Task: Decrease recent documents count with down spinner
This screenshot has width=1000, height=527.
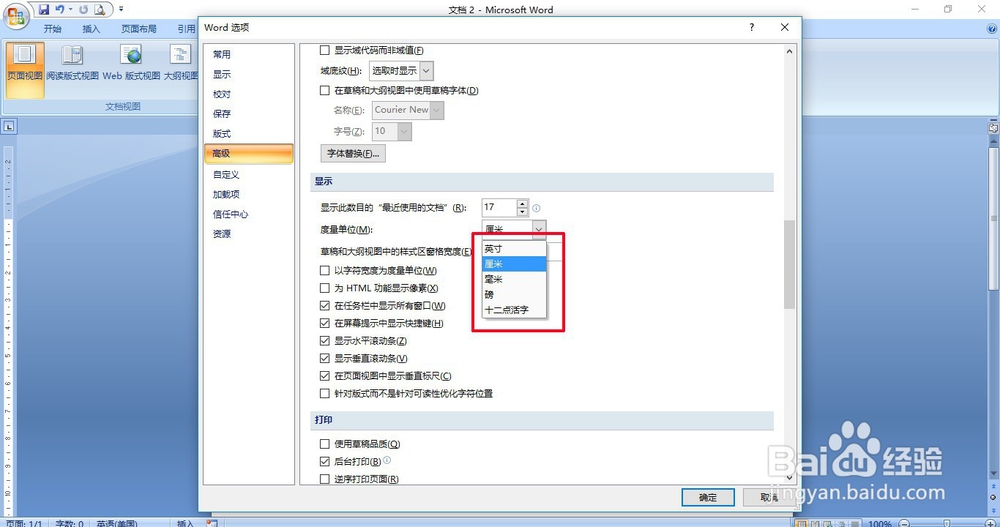Action: (x=522, y=212)
